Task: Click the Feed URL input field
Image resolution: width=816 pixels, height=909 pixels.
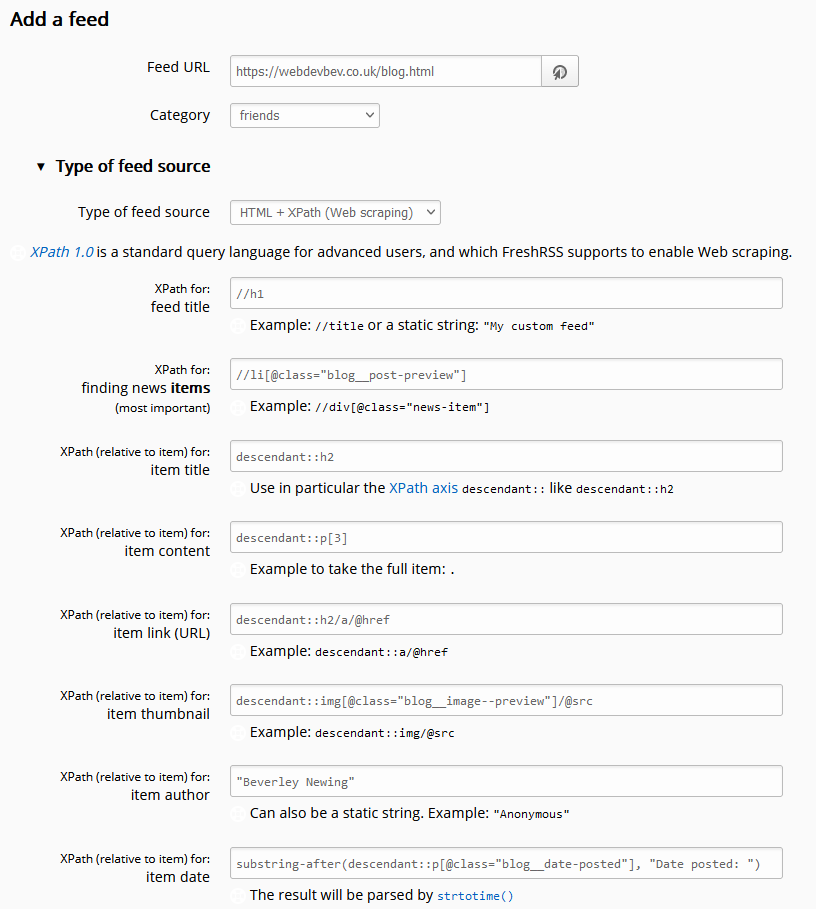Action: [x=385, y=71]
